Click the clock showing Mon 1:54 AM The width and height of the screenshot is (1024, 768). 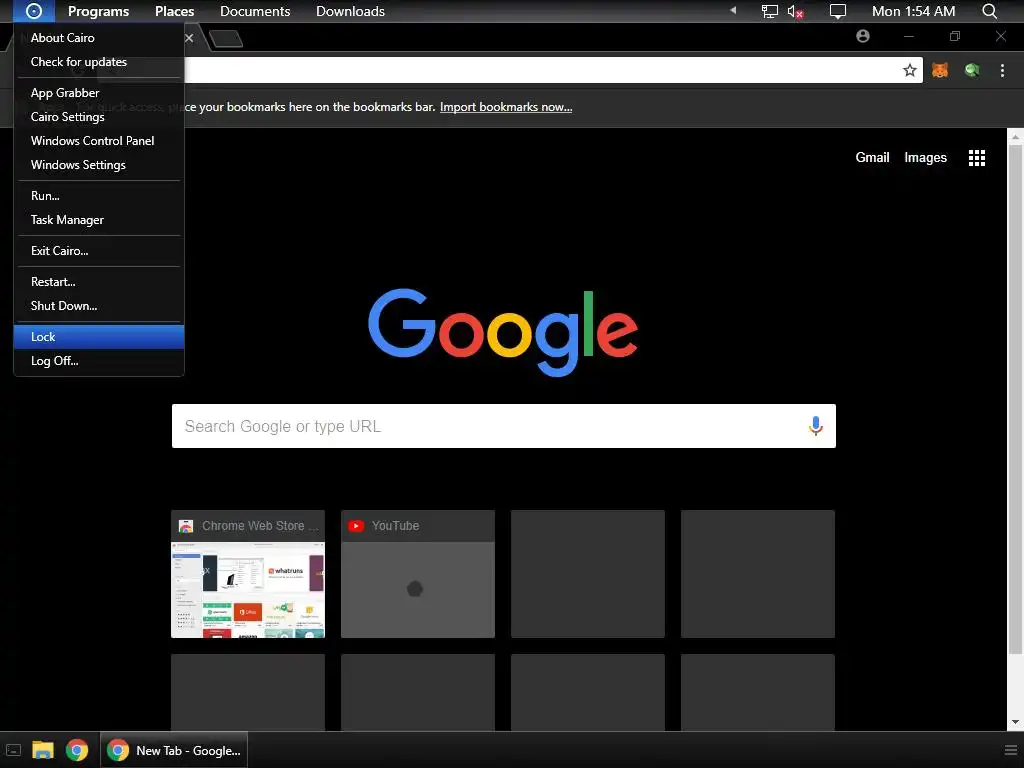[913, 11]
